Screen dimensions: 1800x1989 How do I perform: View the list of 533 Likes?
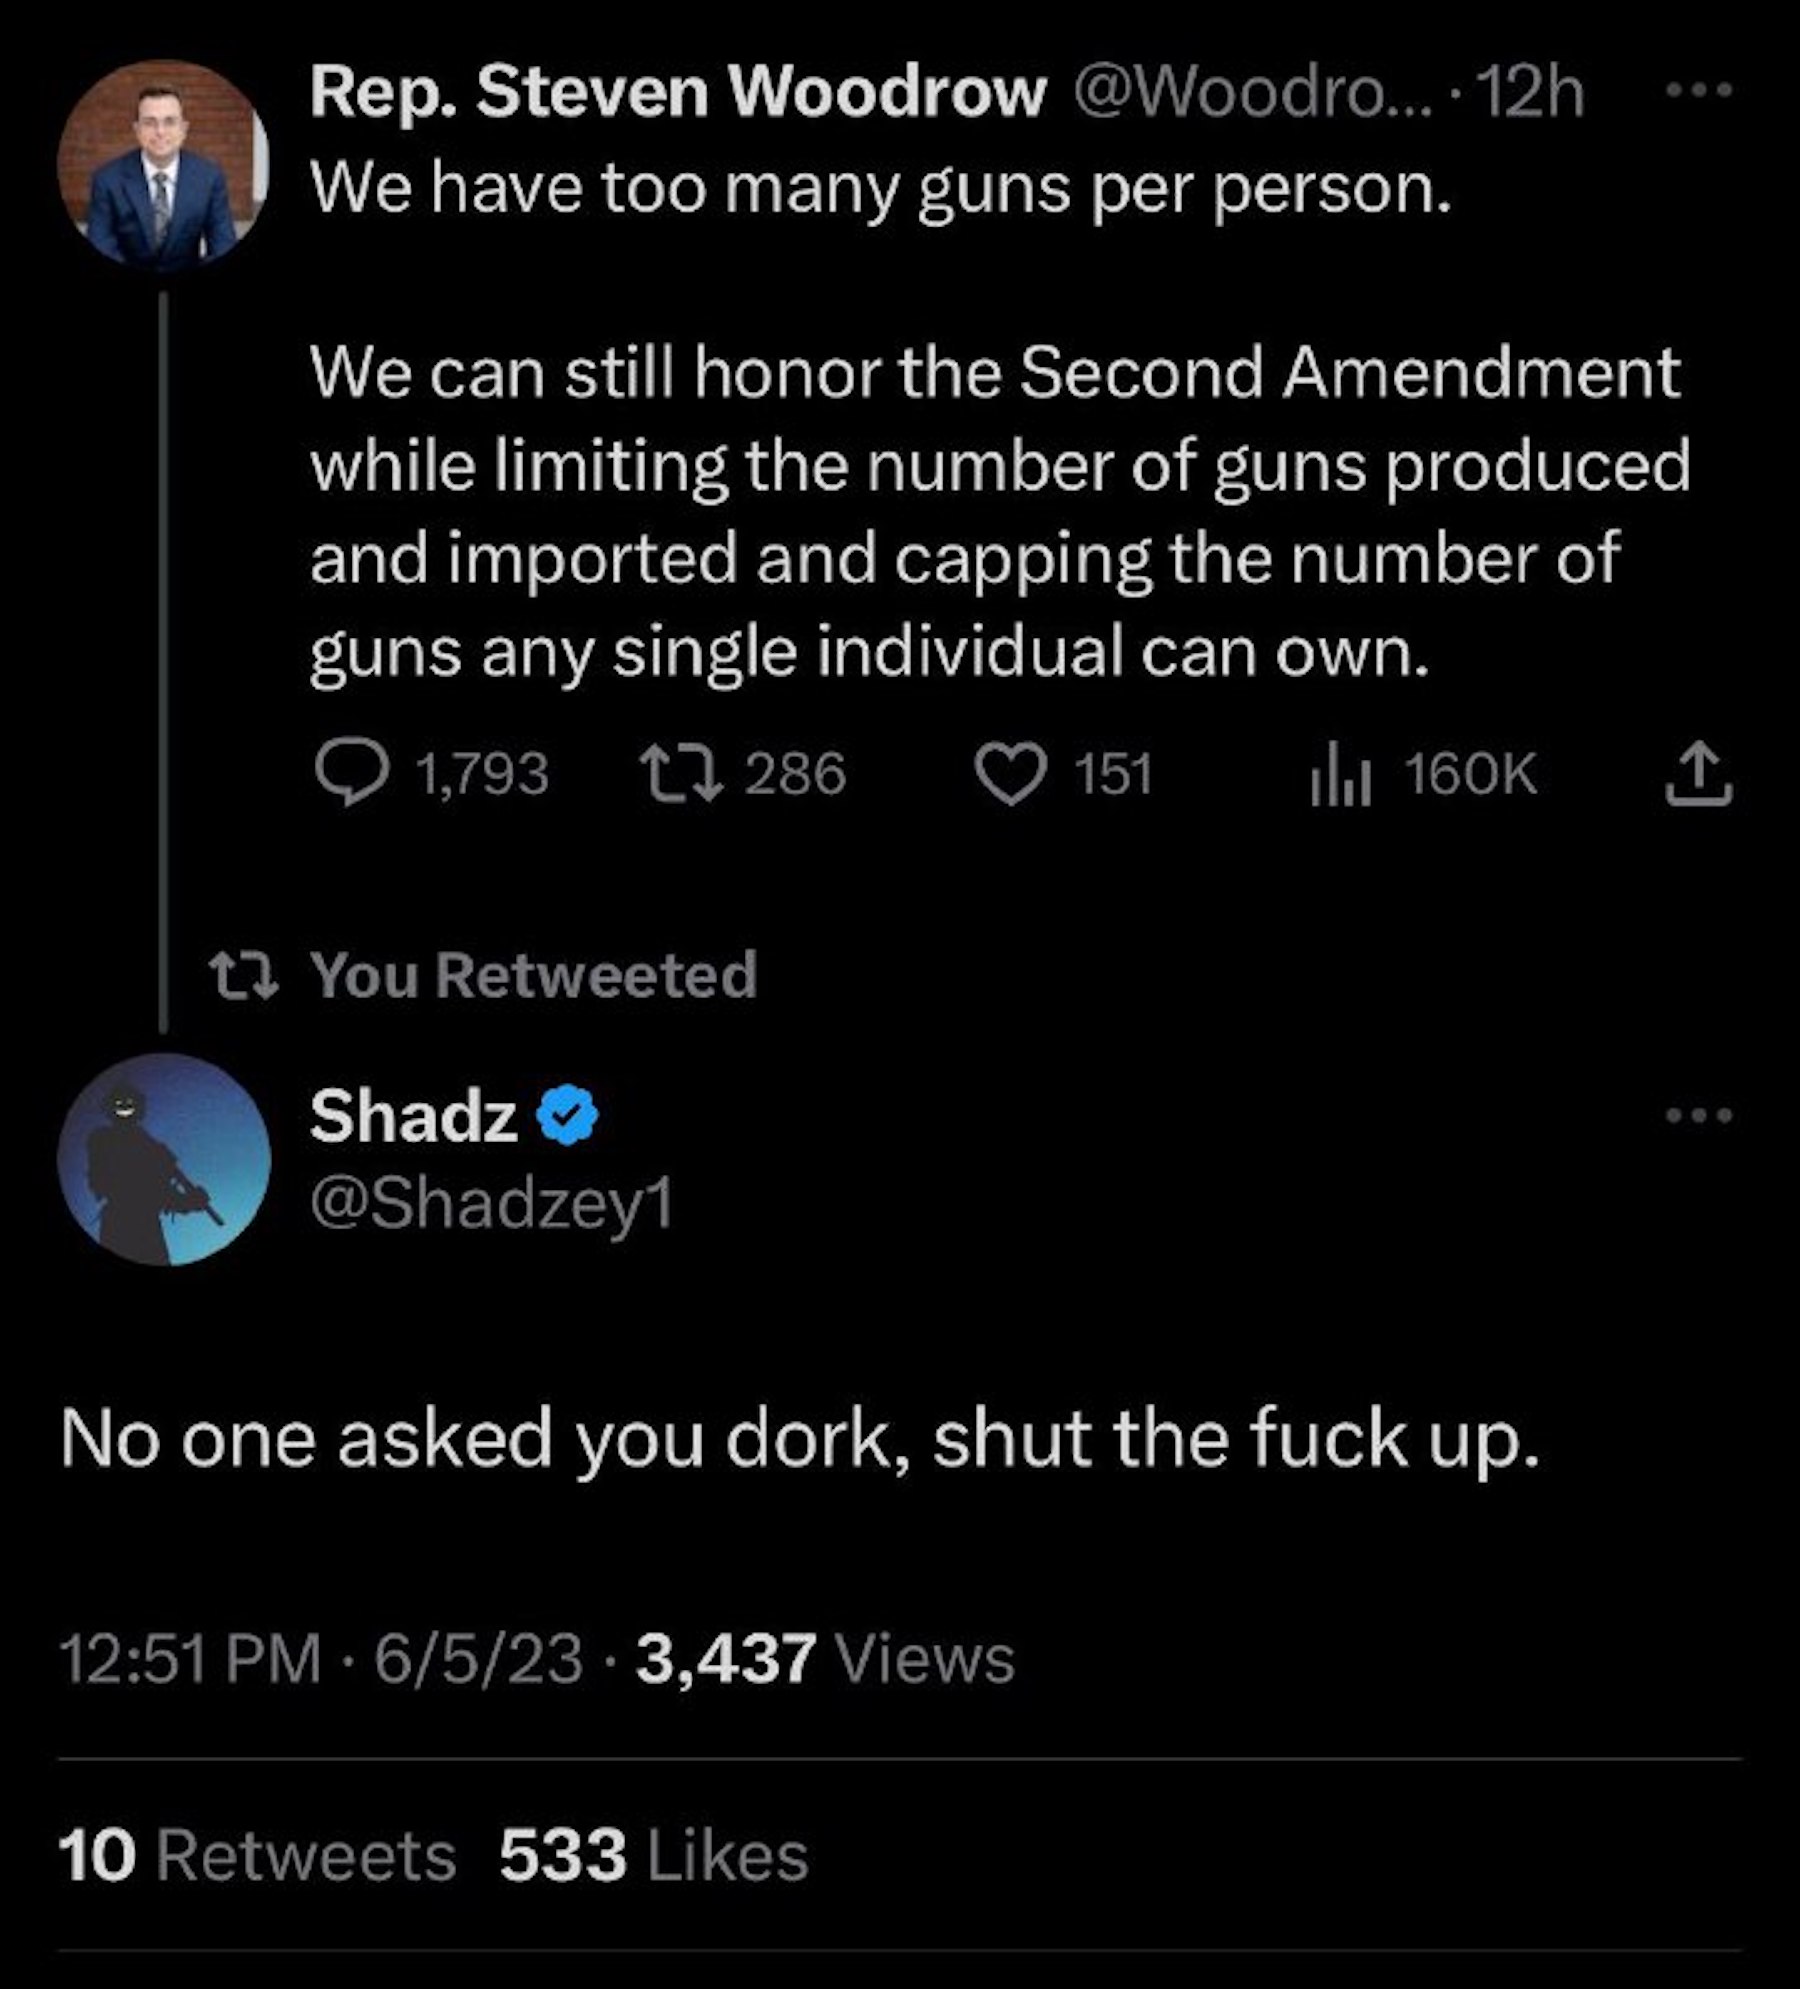point(653,1856)
